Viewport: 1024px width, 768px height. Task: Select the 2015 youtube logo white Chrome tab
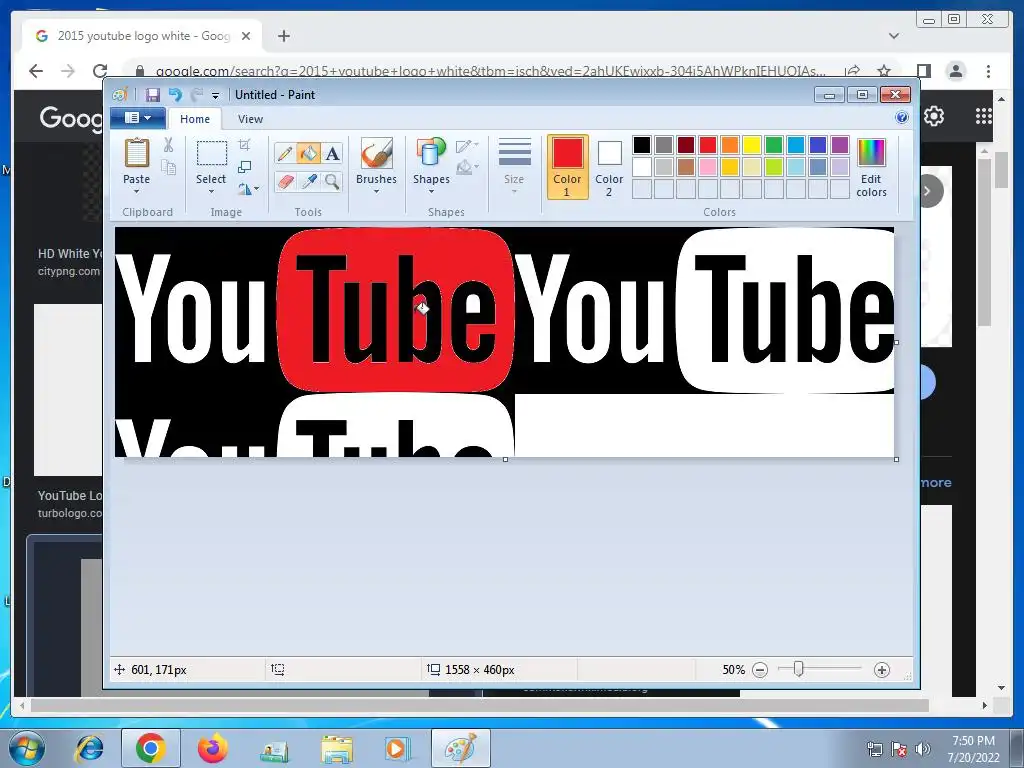[142, 36]
